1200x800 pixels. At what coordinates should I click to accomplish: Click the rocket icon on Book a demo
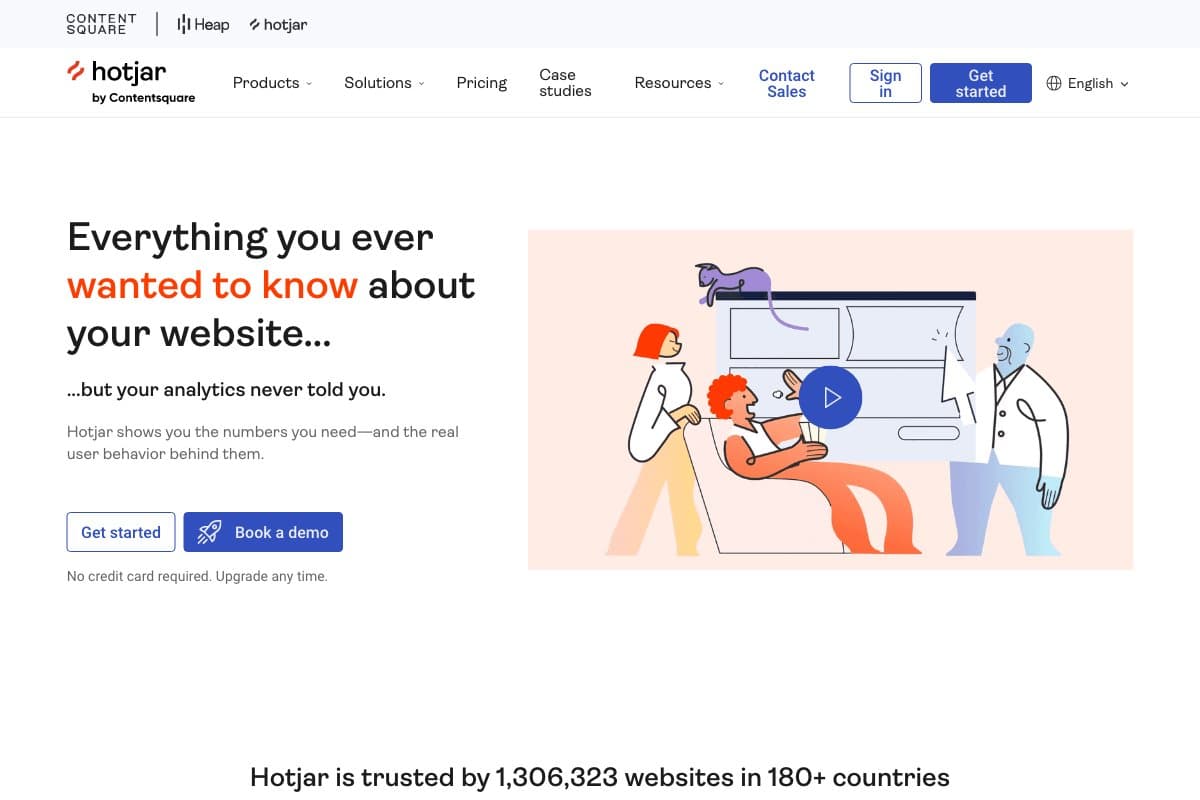[x=209, y=532]
